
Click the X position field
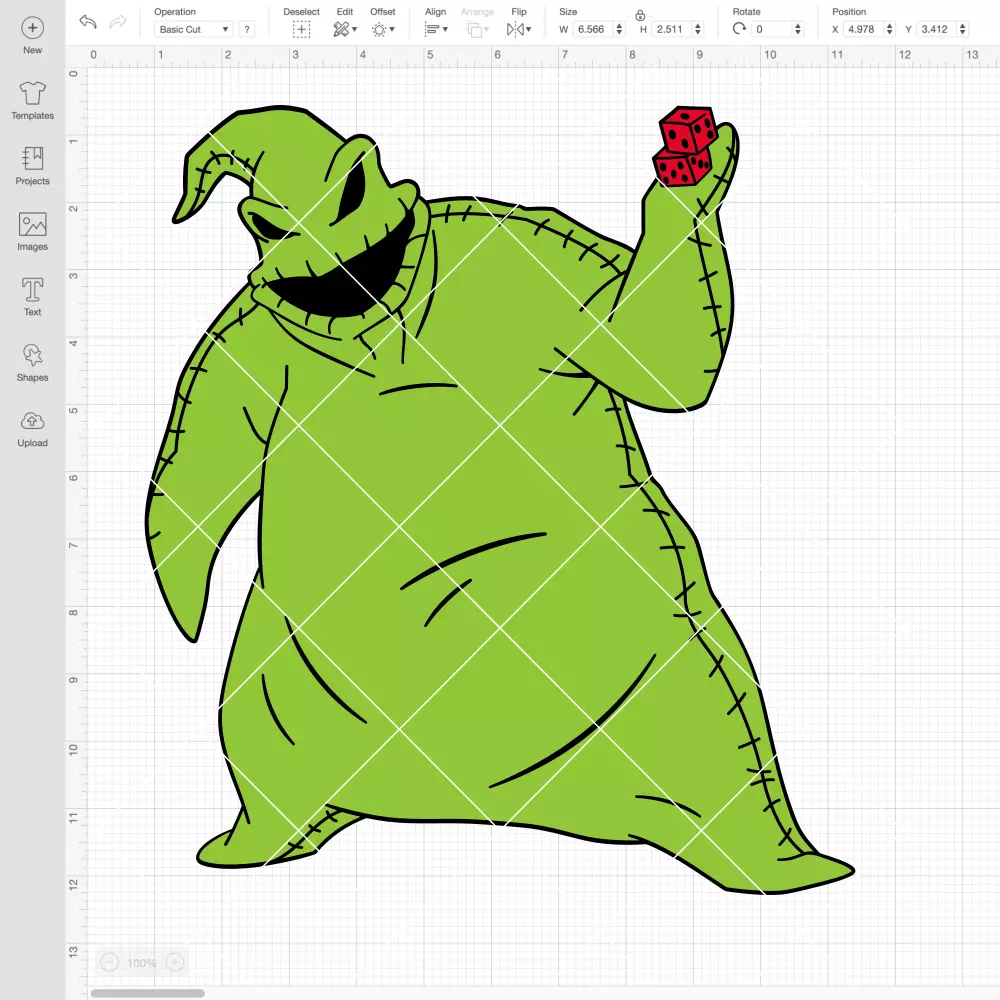click(863, 29)
